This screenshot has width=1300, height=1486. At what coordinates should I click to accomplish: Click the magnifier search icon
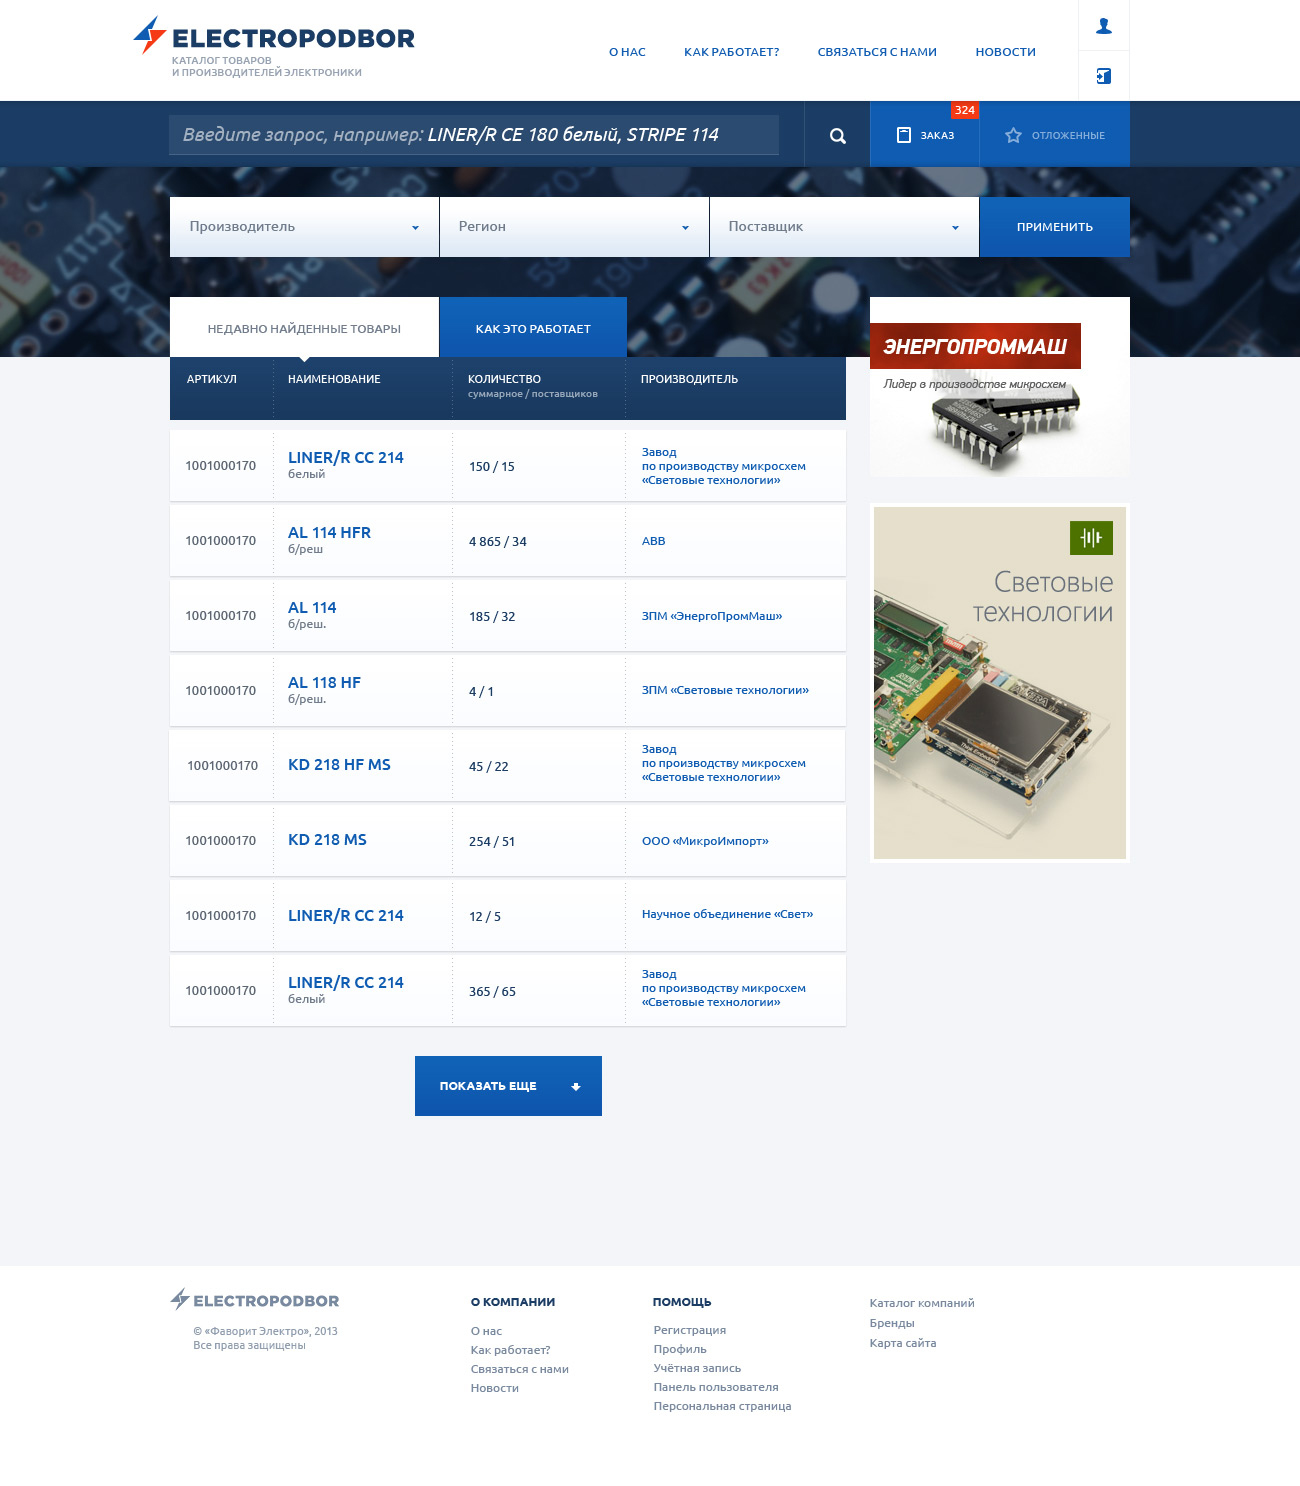[x=838, y=136]
